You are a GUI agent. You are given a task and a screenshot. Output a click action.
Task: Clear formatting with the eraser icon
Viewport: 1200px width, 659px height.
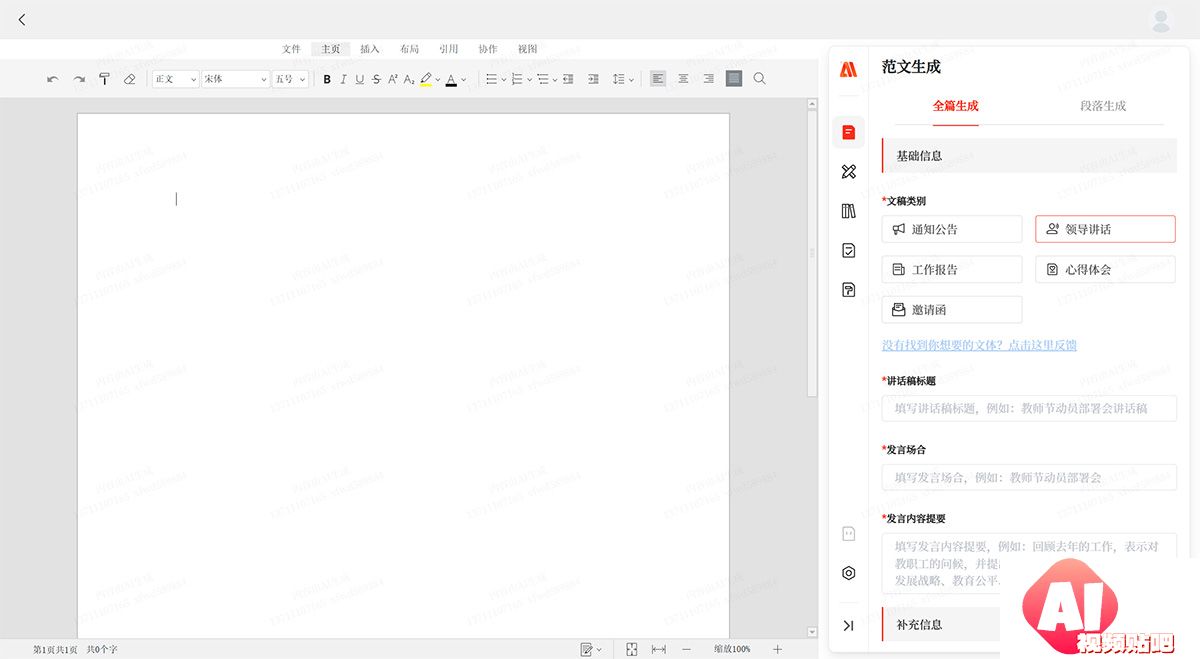pos(129,79)
